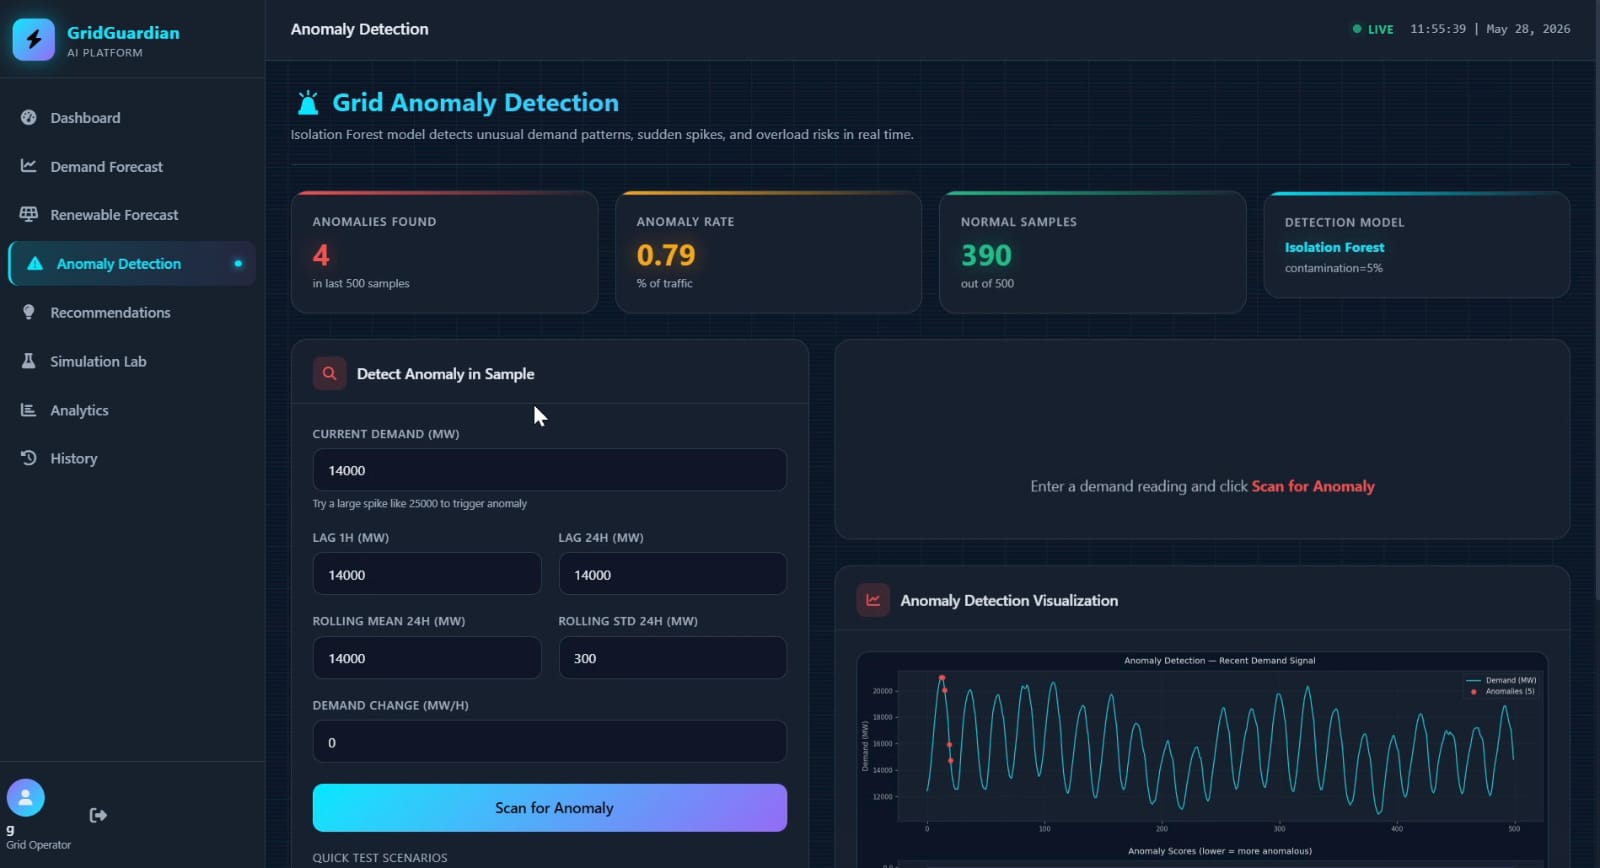1600x868 pixels.
Task: Click the Renewable Forecast solar panel icon
Action: 29,214
